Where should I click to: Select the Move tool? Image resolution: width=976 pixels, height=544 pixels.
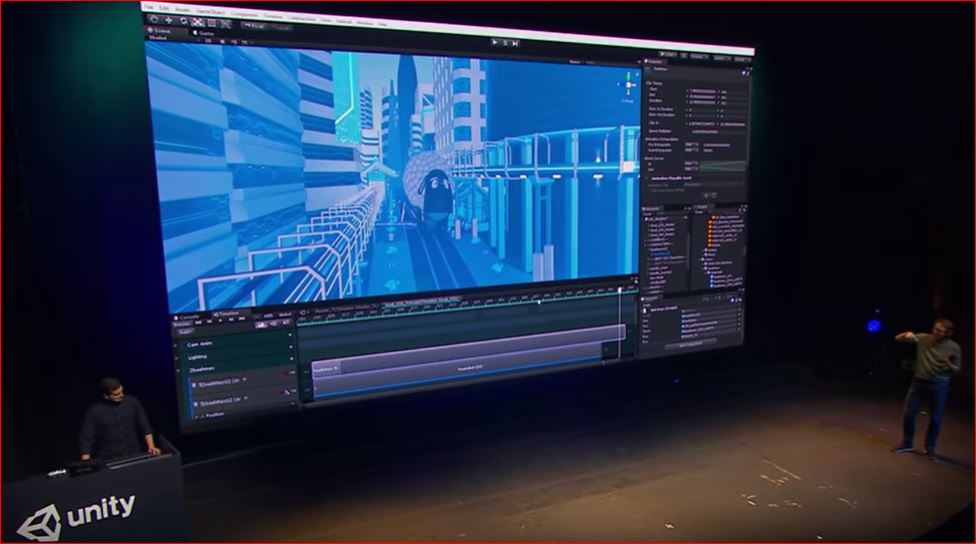click(169, 20)
